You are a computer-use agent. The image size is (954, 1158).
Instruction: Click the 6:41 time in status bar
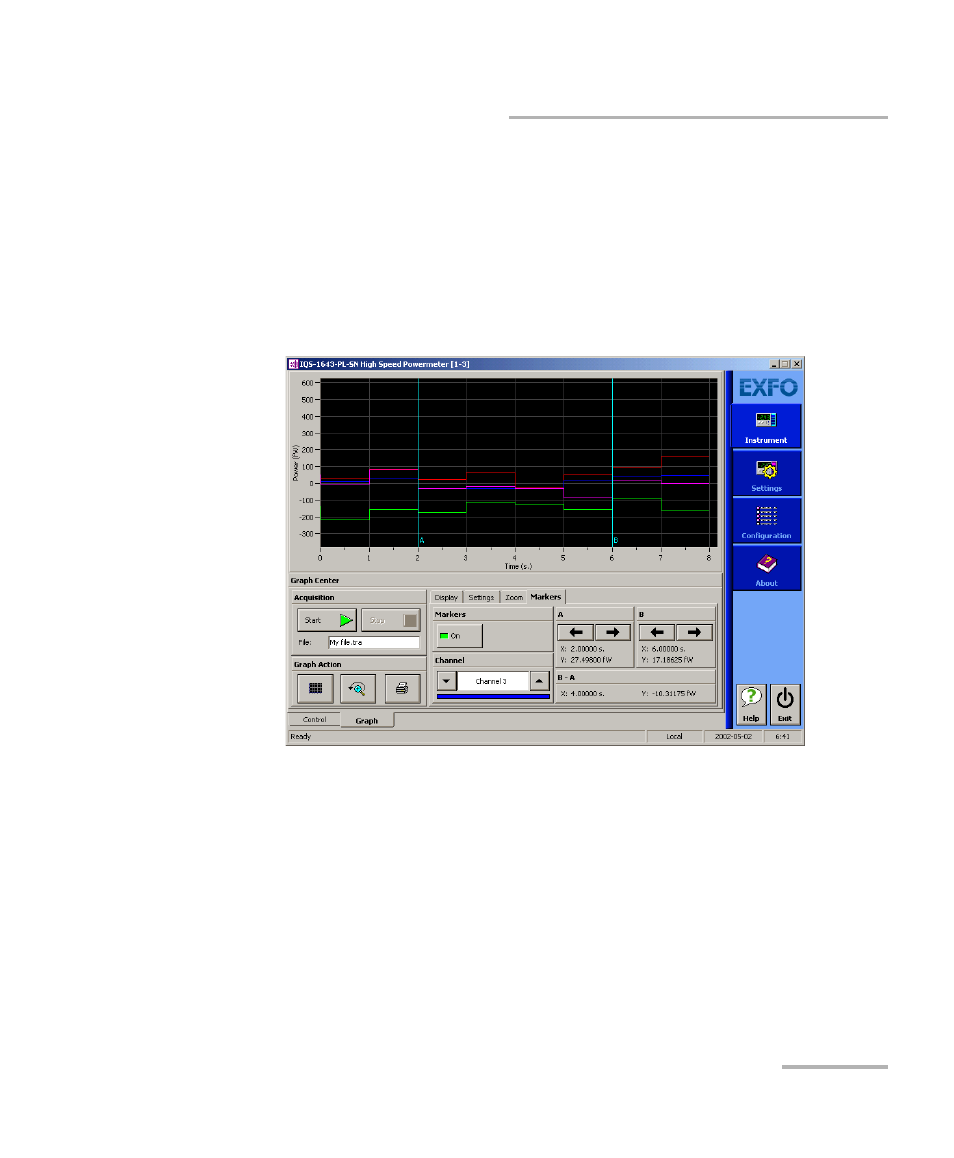click(x=783, y=736)
